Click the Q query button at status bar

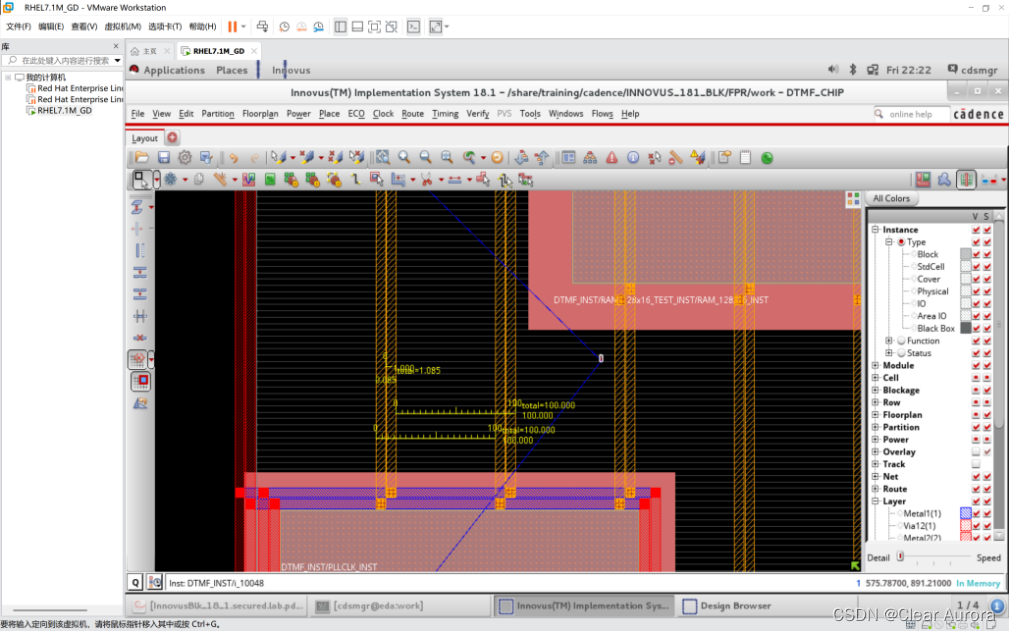pos(135,583)
